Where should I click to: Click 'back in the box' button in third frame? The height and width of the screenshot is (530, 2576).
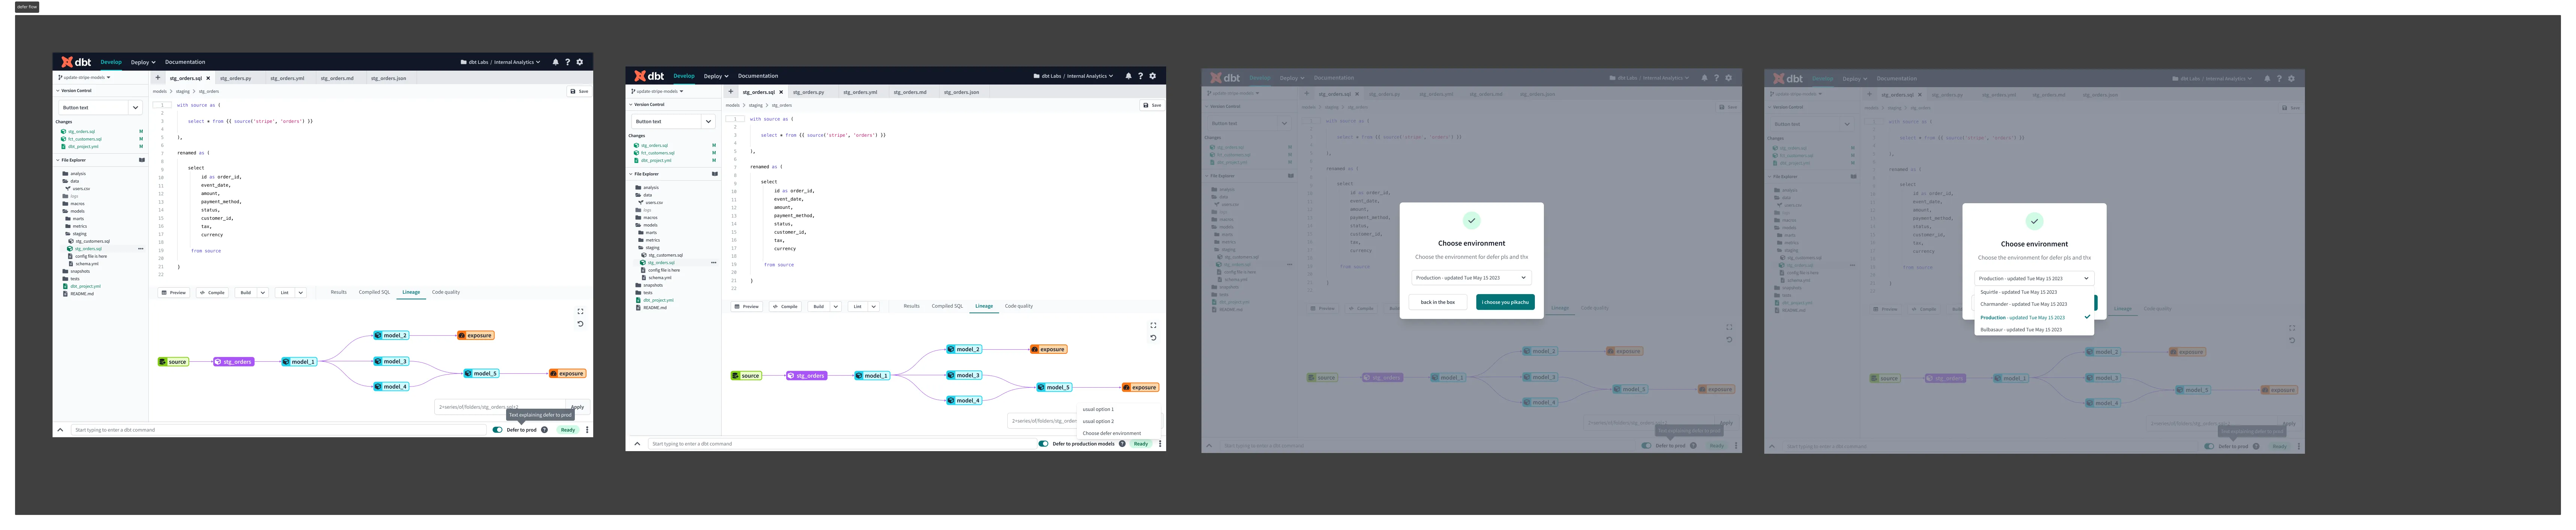(1438, 302)
